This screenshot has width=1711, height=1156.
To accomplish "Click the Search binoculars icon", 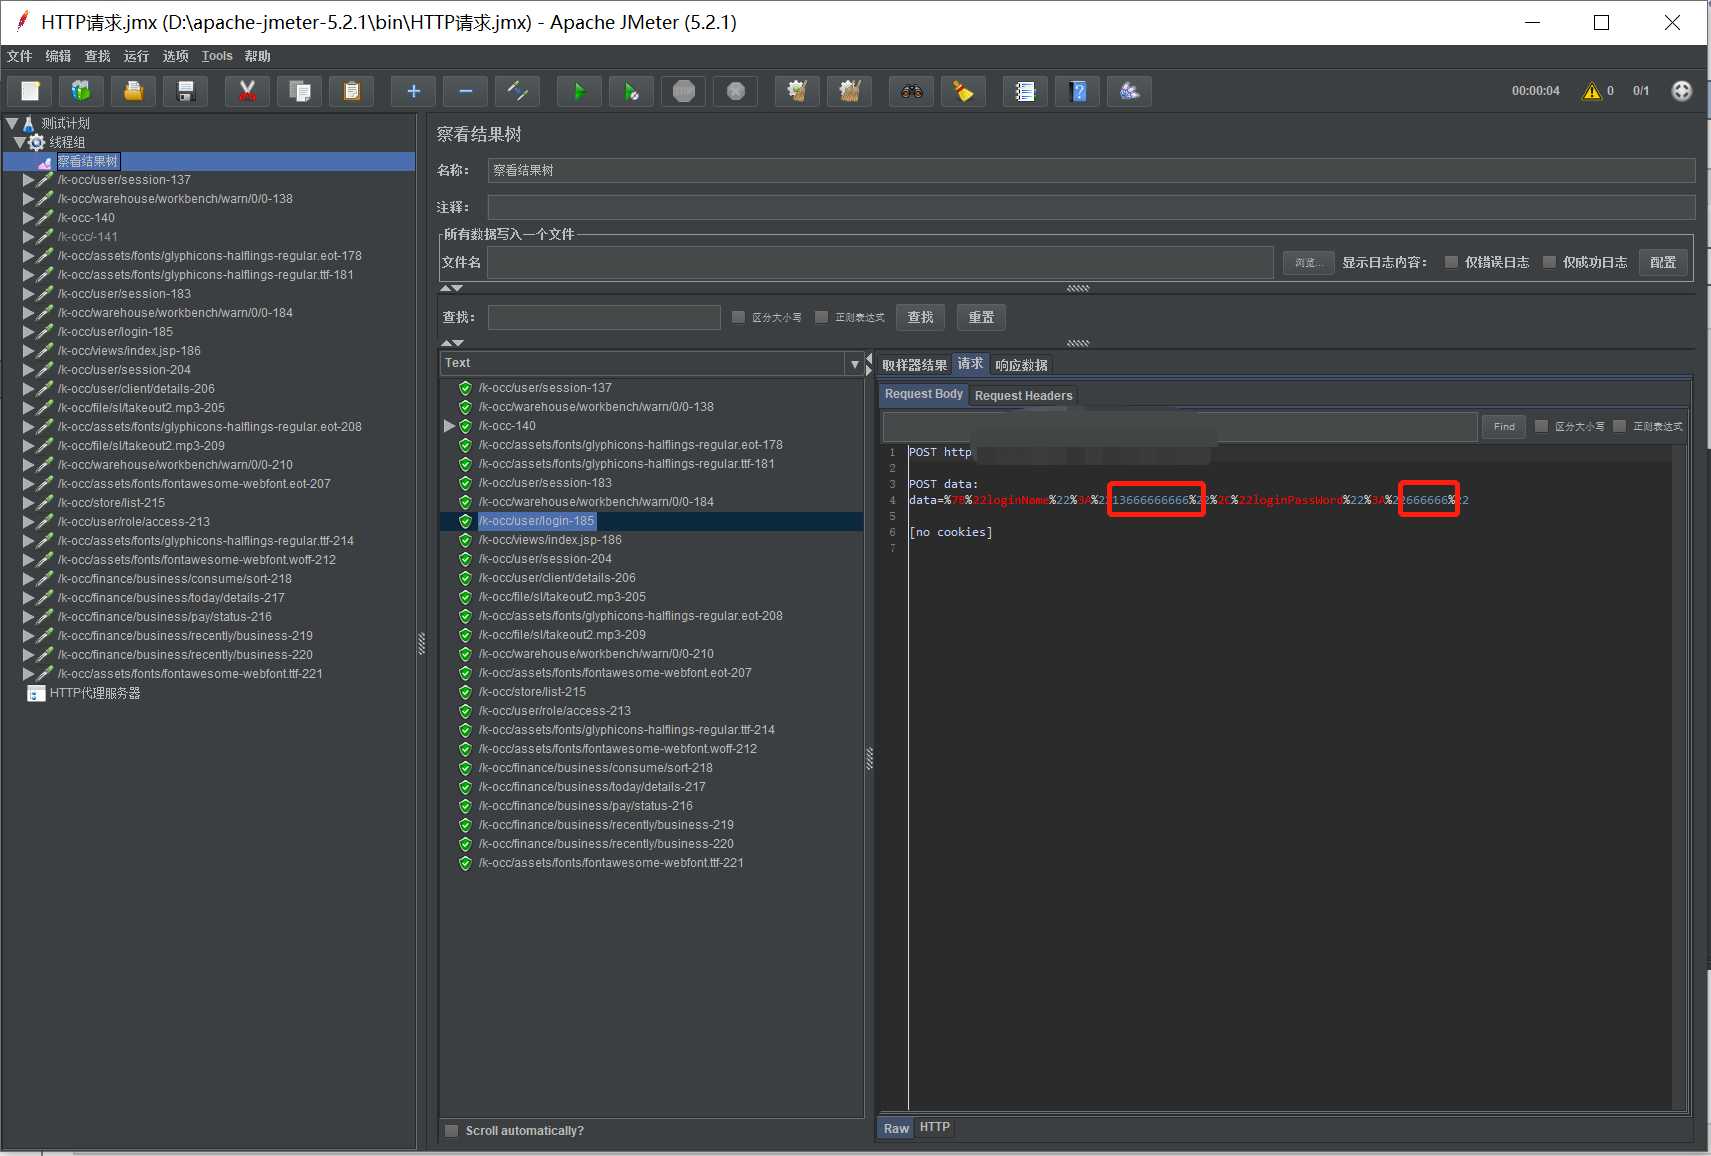I will 911,91.
